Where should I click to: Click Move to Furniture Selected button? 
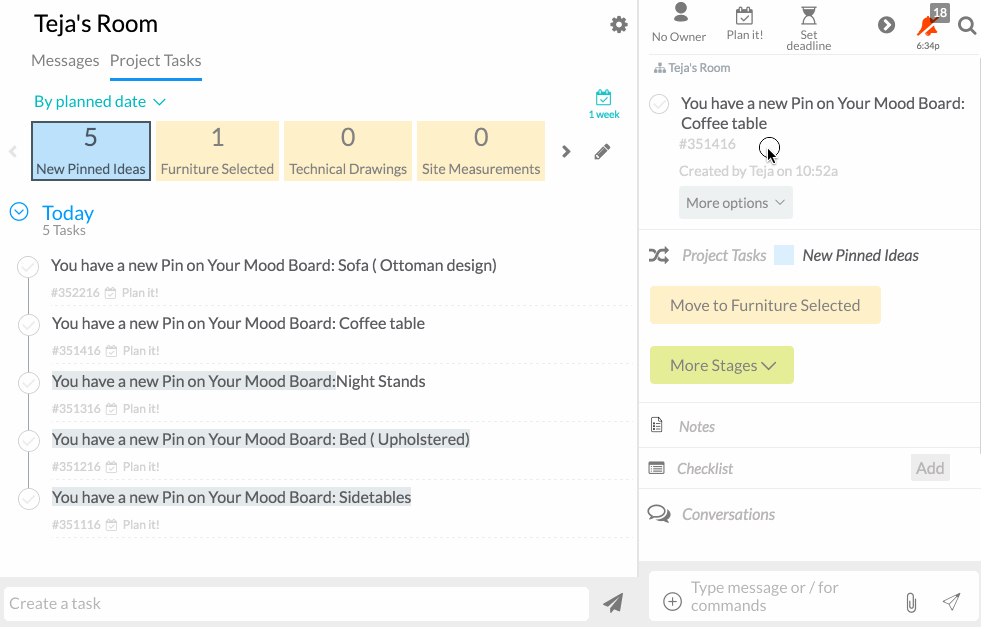click(x=765, y=305)
